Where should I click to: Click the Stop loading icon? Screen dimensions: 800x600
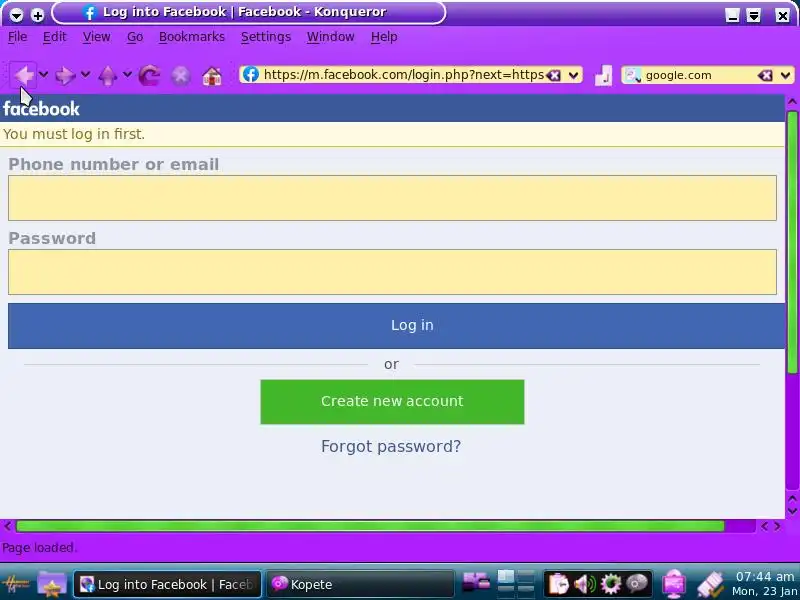[x=181, y=76]
